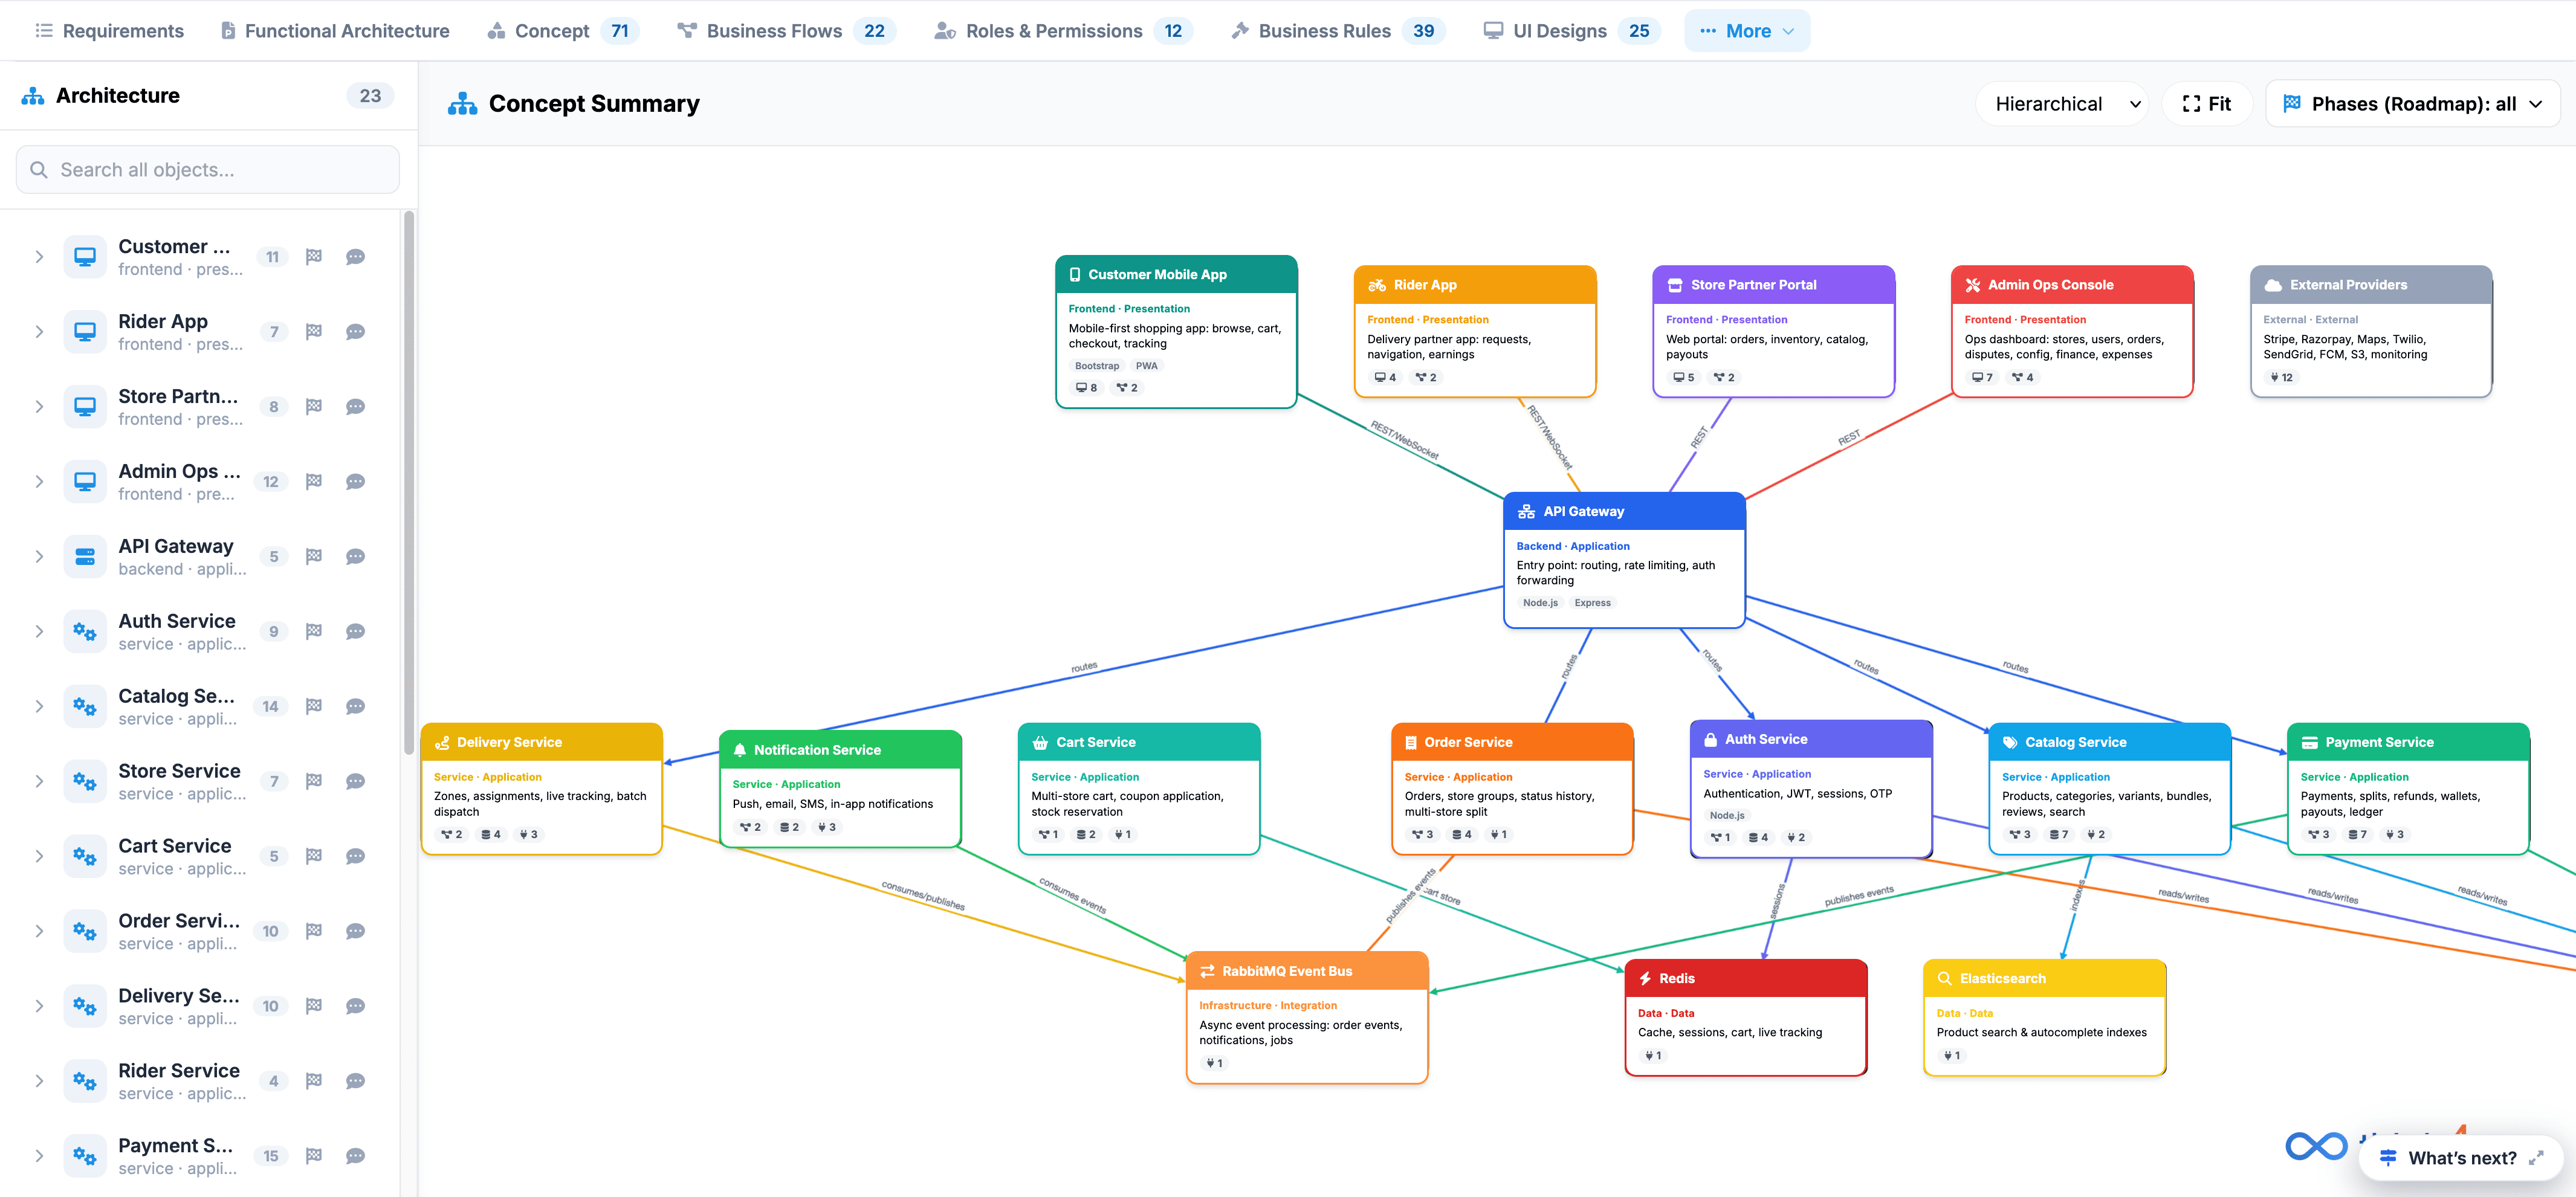This screenshot has height=1197, width=2576.
Task: Click flag icon in Payment Service row
Action: (x=313, y=1157)
